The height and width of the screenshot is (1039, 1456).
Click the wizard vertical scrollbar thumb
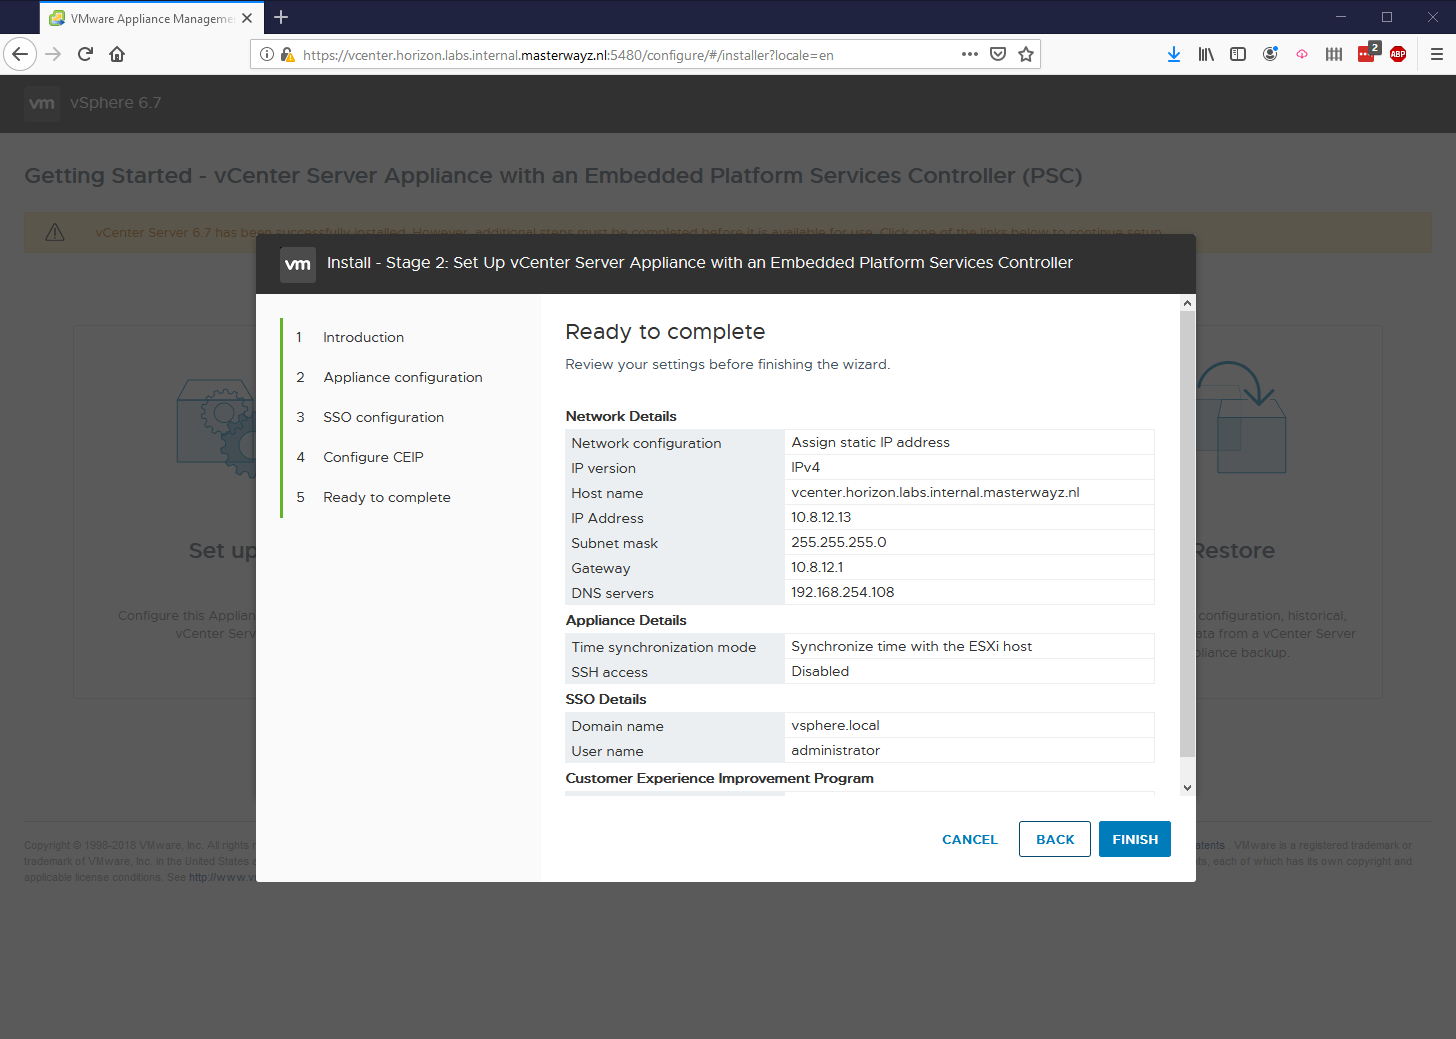(1187, 534)
